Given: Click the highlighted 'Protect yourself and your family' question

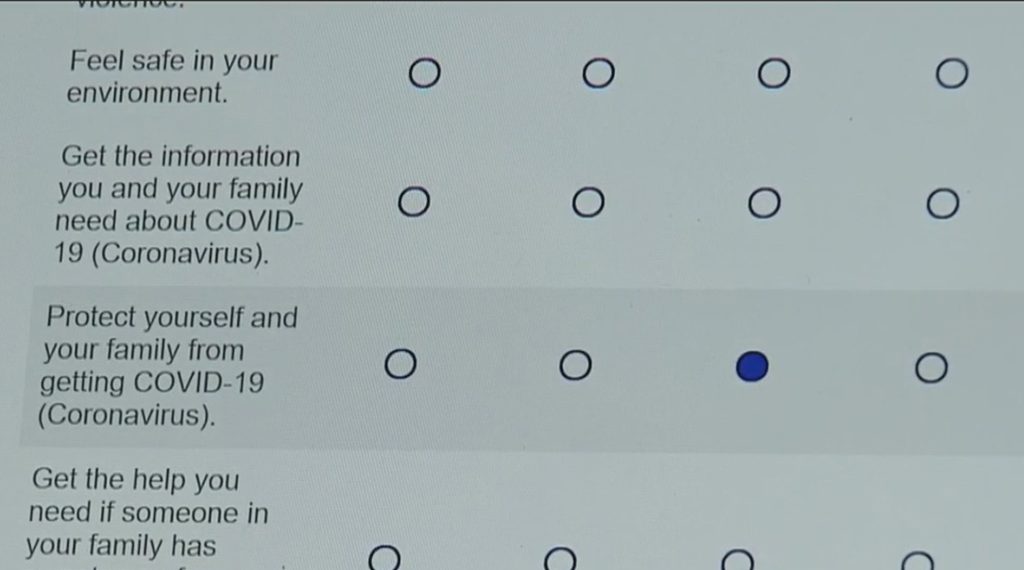Looking at the screenshot, I should coord(169,366).
